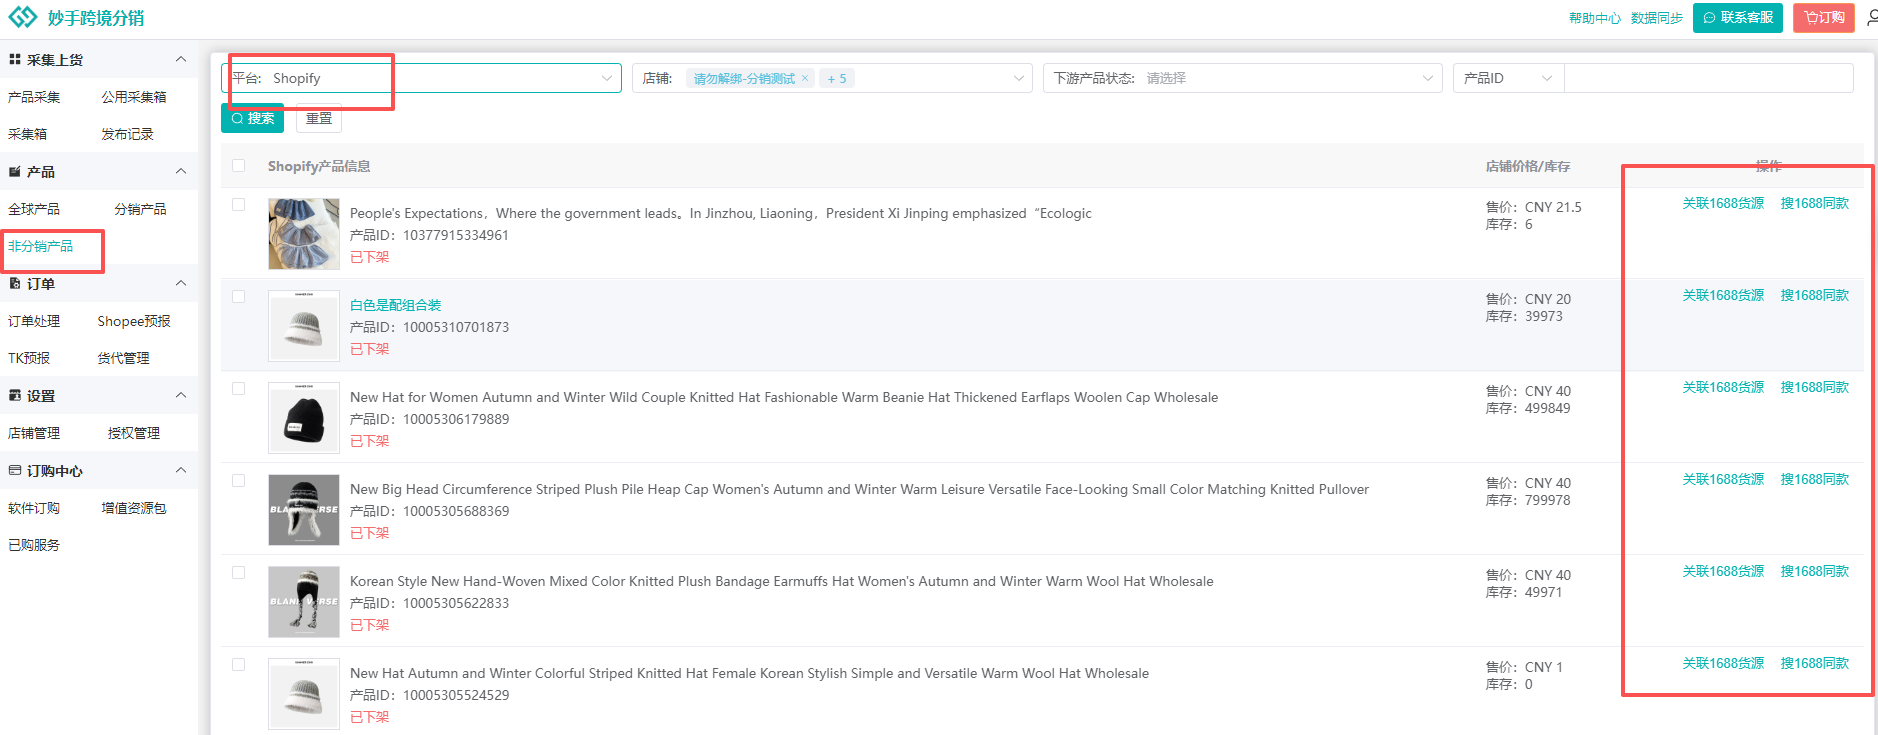This screenshot has width=1878, height=735.
Task: Collapse the 产品 sidebar section
Action: (181, 172)
